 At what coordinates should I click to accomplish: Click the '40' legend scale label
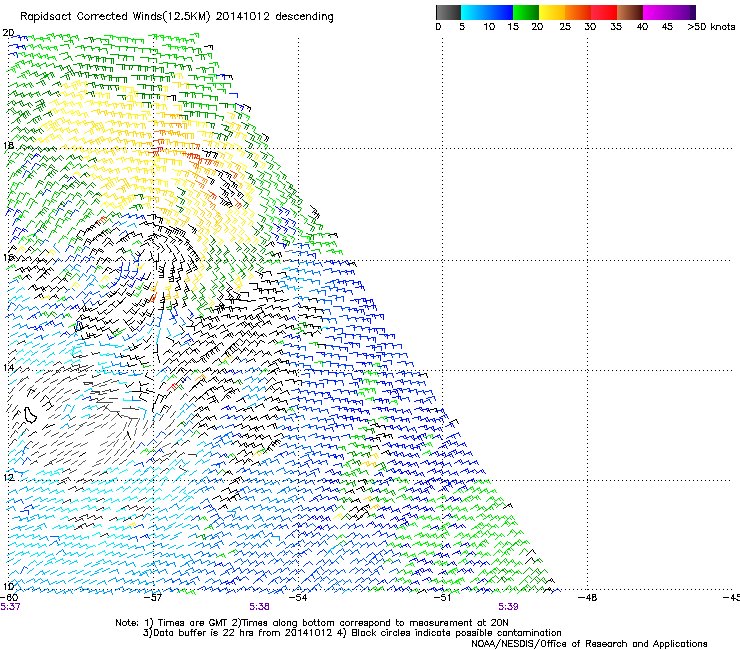click(642, 27)
